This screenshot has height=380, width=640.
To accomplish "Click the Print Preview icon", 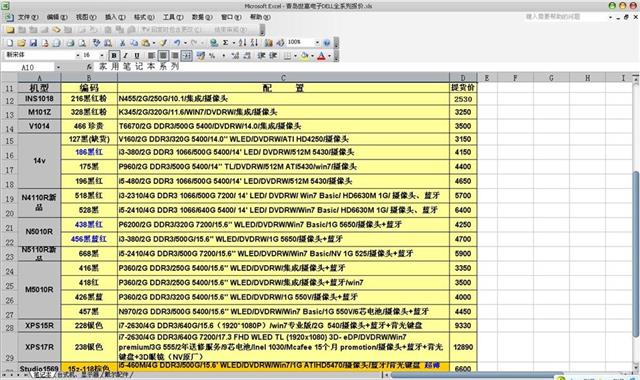I will (x=82, y=42).
